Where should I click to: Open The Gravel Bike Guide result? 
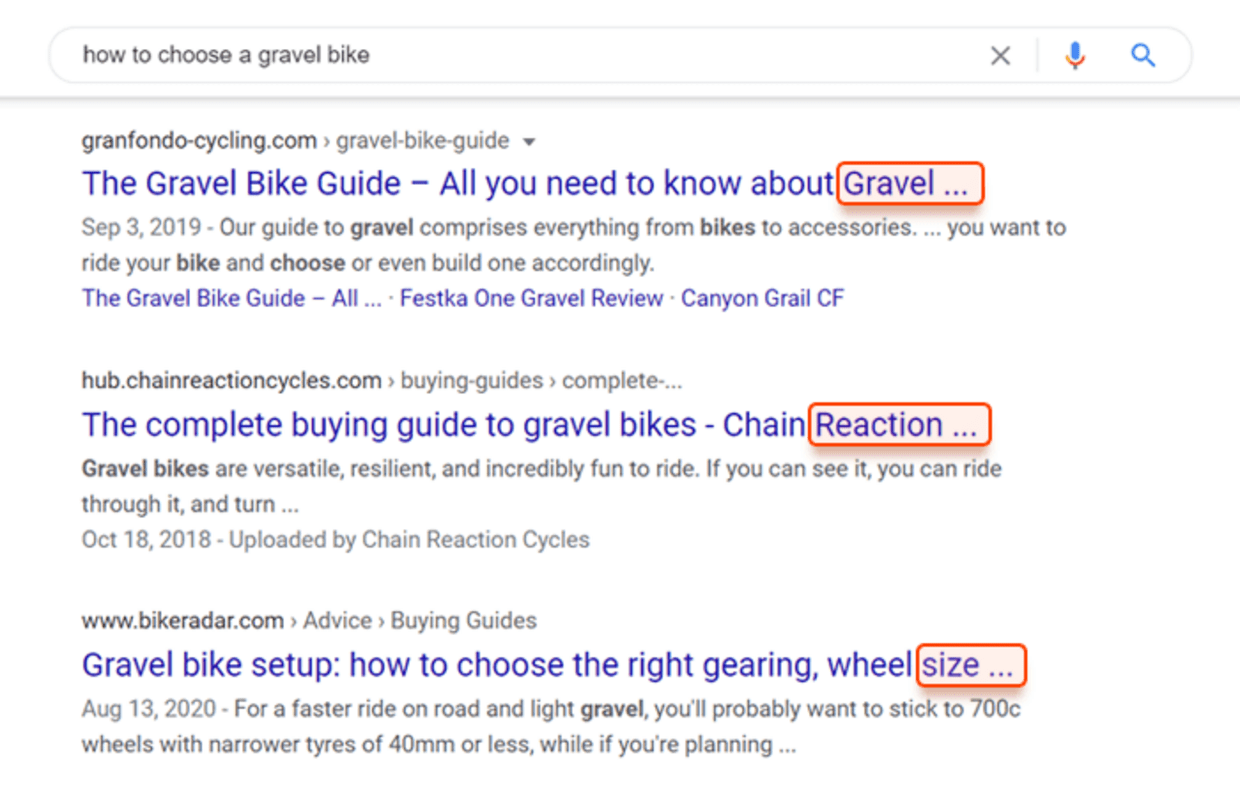tap(460, 183)
